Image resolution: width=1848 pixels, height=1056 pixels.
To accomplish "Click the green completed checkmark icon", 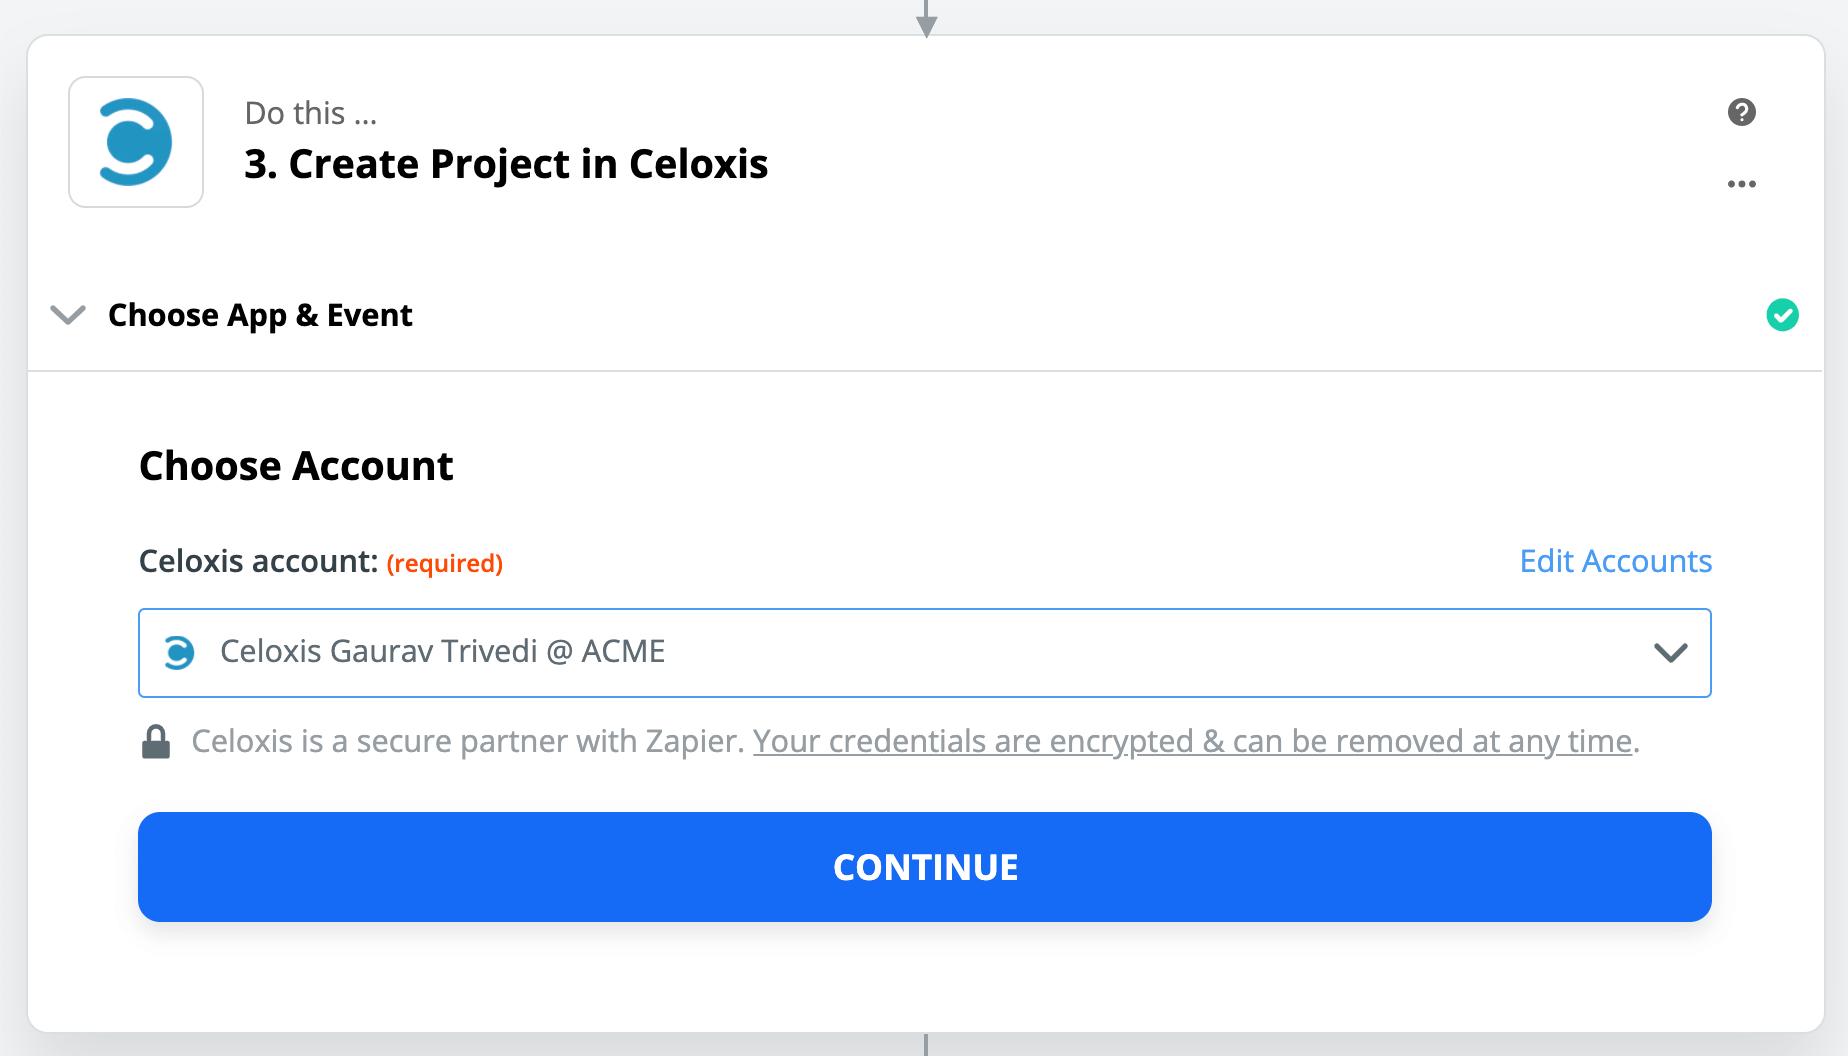I will 1782,315.
